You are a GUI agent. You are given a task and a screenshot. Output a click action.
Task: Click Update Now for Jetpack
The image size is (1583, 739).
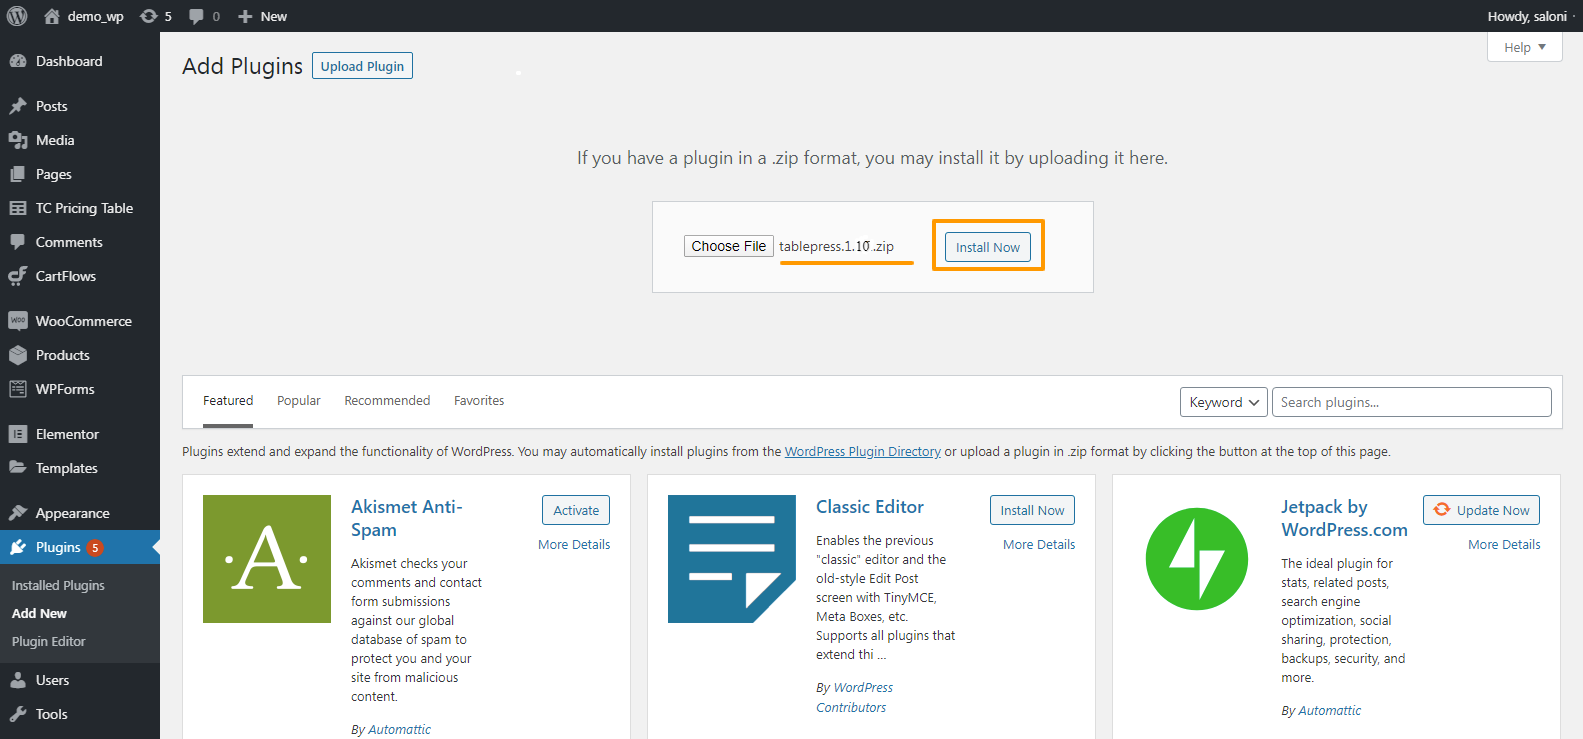click(1481, 510)
